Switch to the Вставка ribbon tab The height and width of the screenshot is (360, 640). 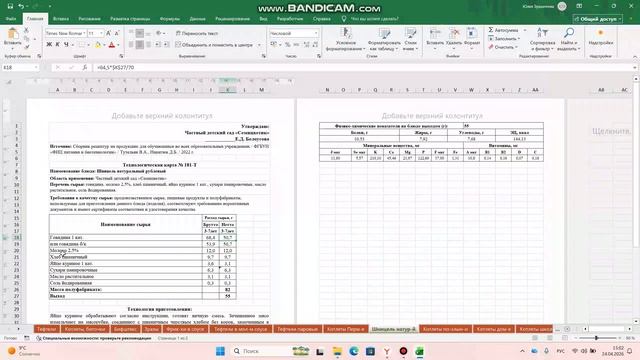(61, 19)
